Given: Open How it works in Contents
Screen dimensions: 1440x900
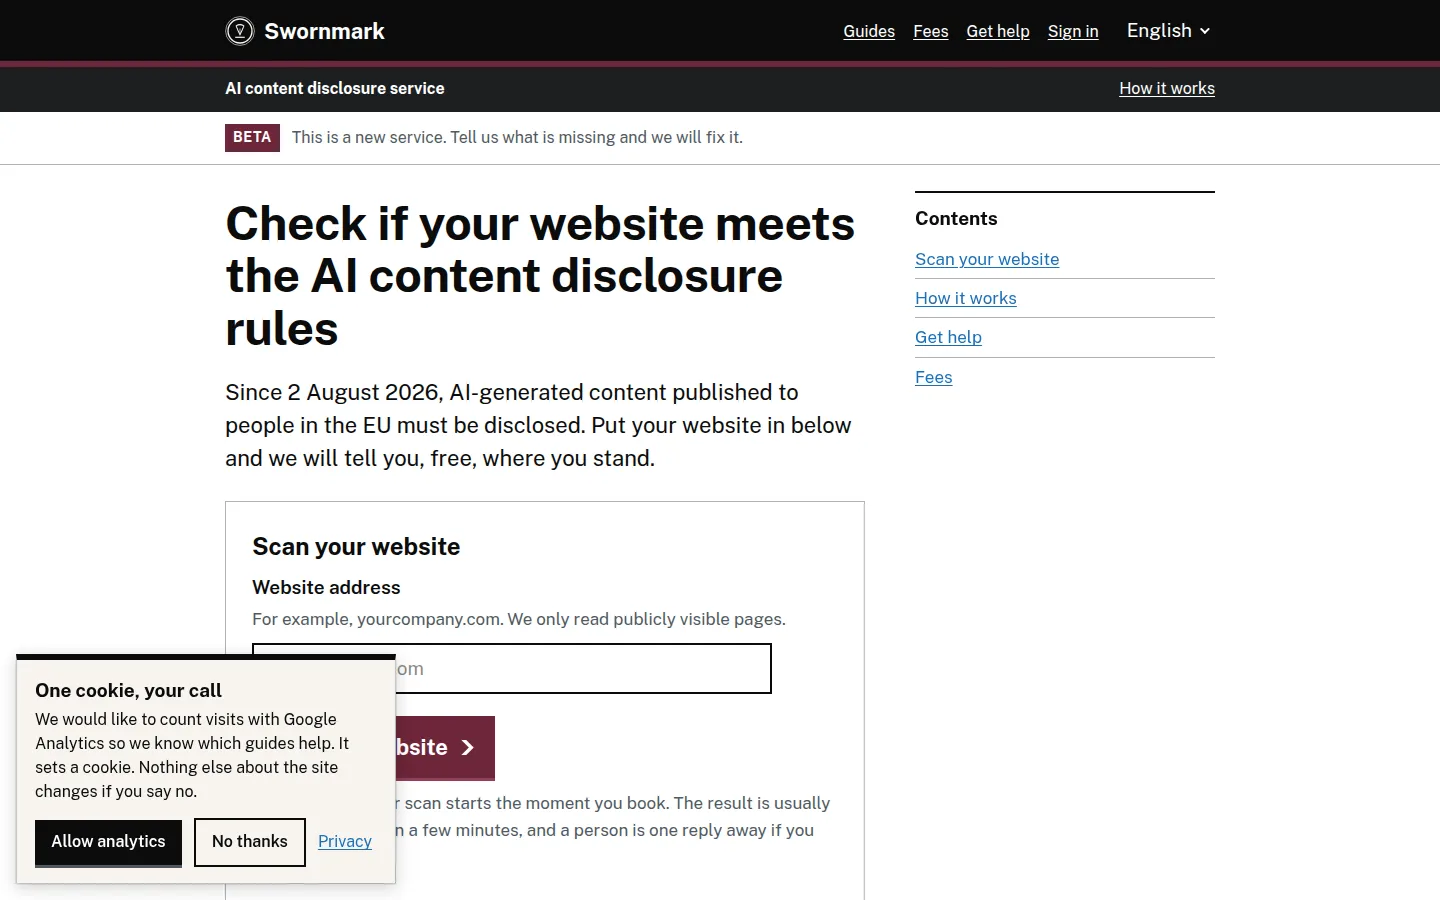Looking at the screenshot, I should tap(965, 298).
